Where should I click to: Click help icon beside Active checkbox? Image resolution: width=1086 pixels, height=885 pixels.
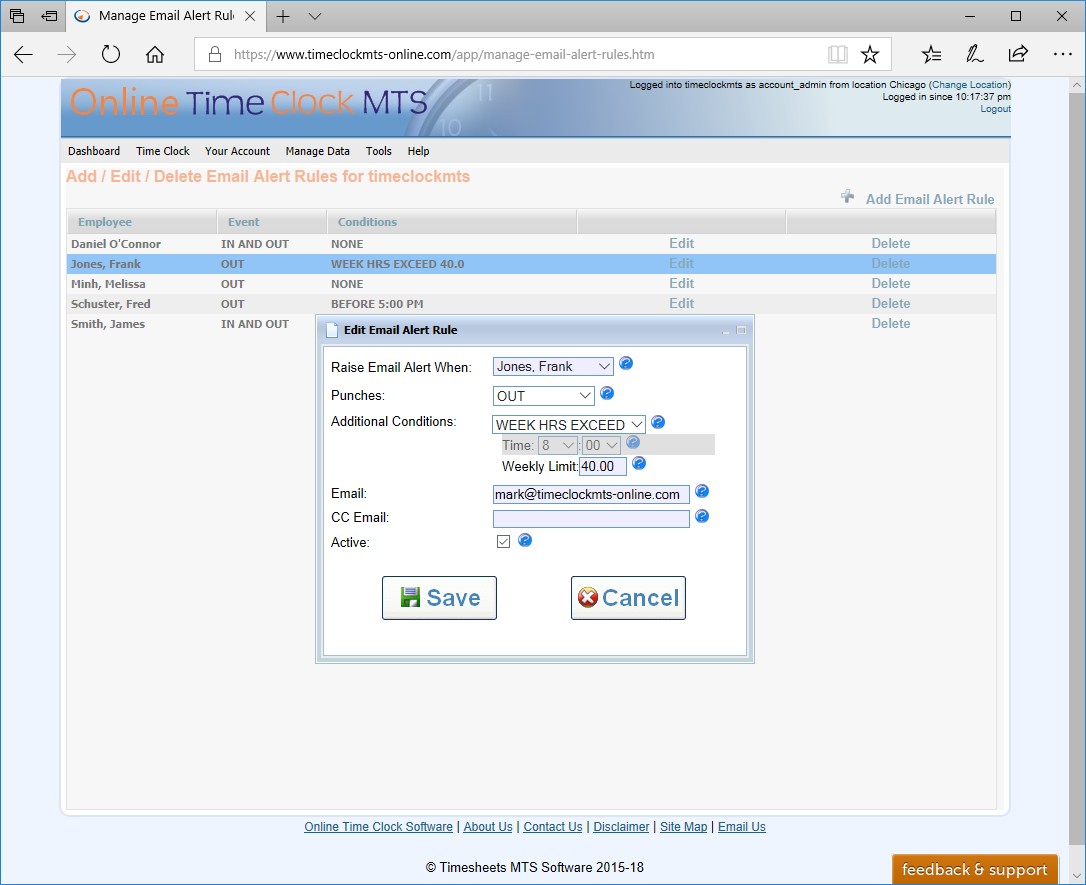pos(525,540)
